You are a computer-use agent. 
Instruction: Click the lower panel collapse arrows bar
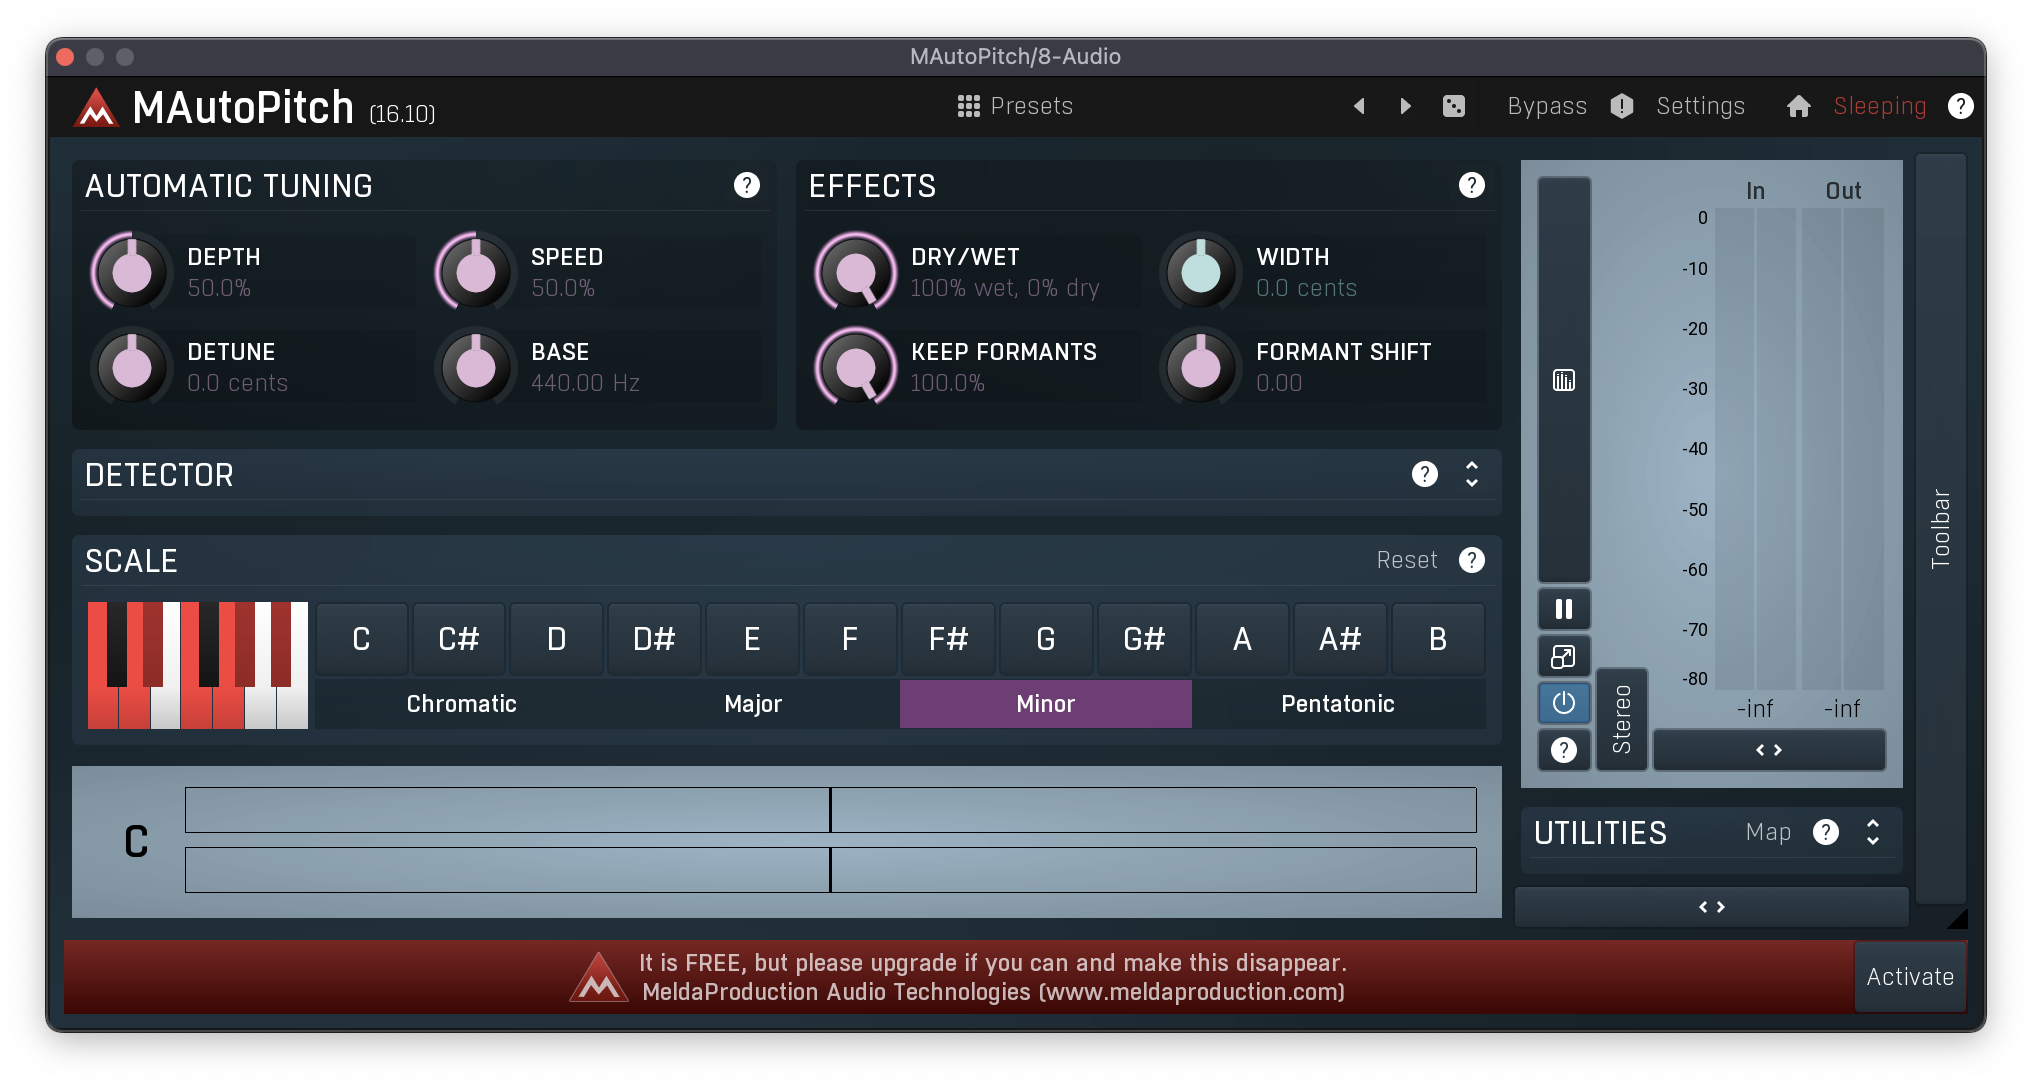[x=1712, y=907]
